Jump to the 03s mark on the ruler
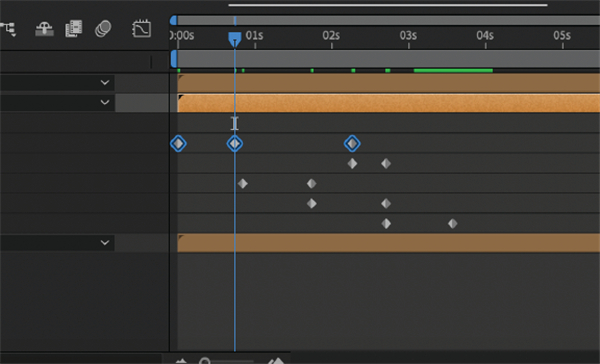600x364 pixels. point(408,36)
